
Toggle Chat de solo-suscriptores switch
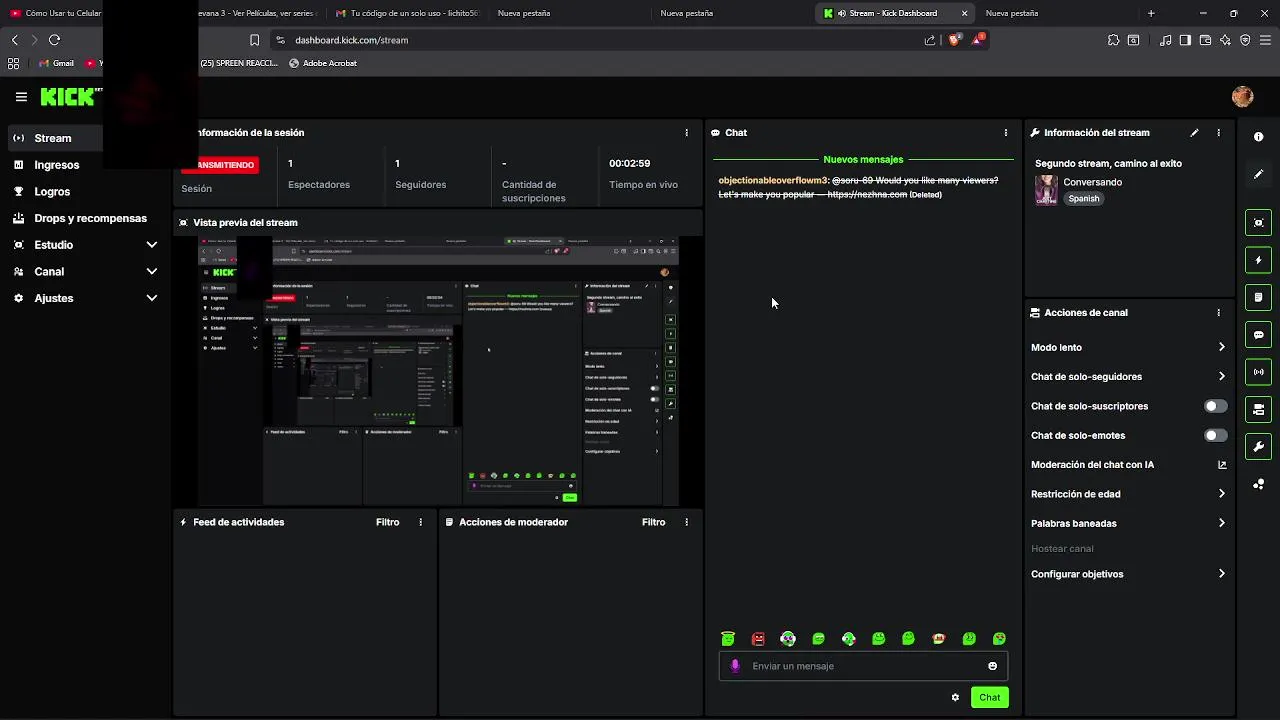click(x=1215, y=406)
